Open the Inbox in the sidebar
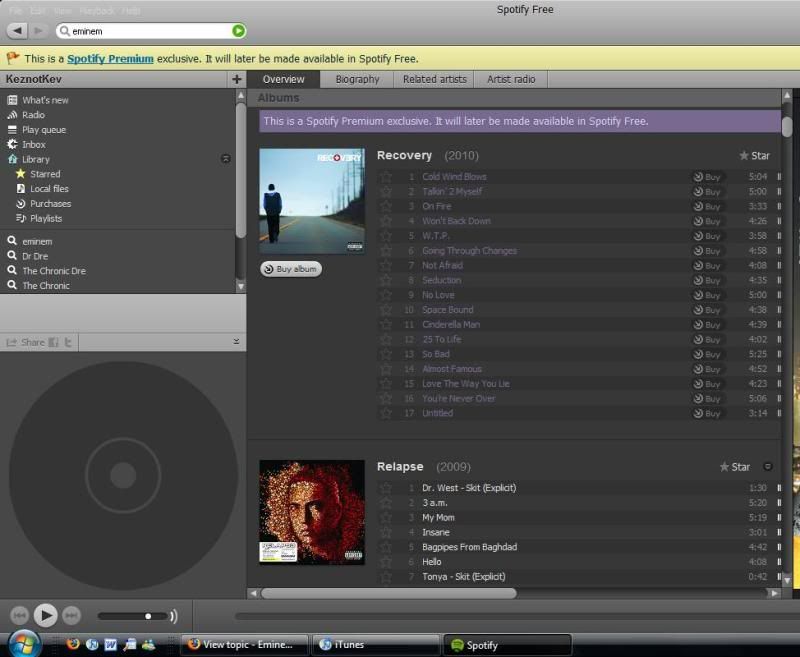800x657 pixels. coord(33,144)
